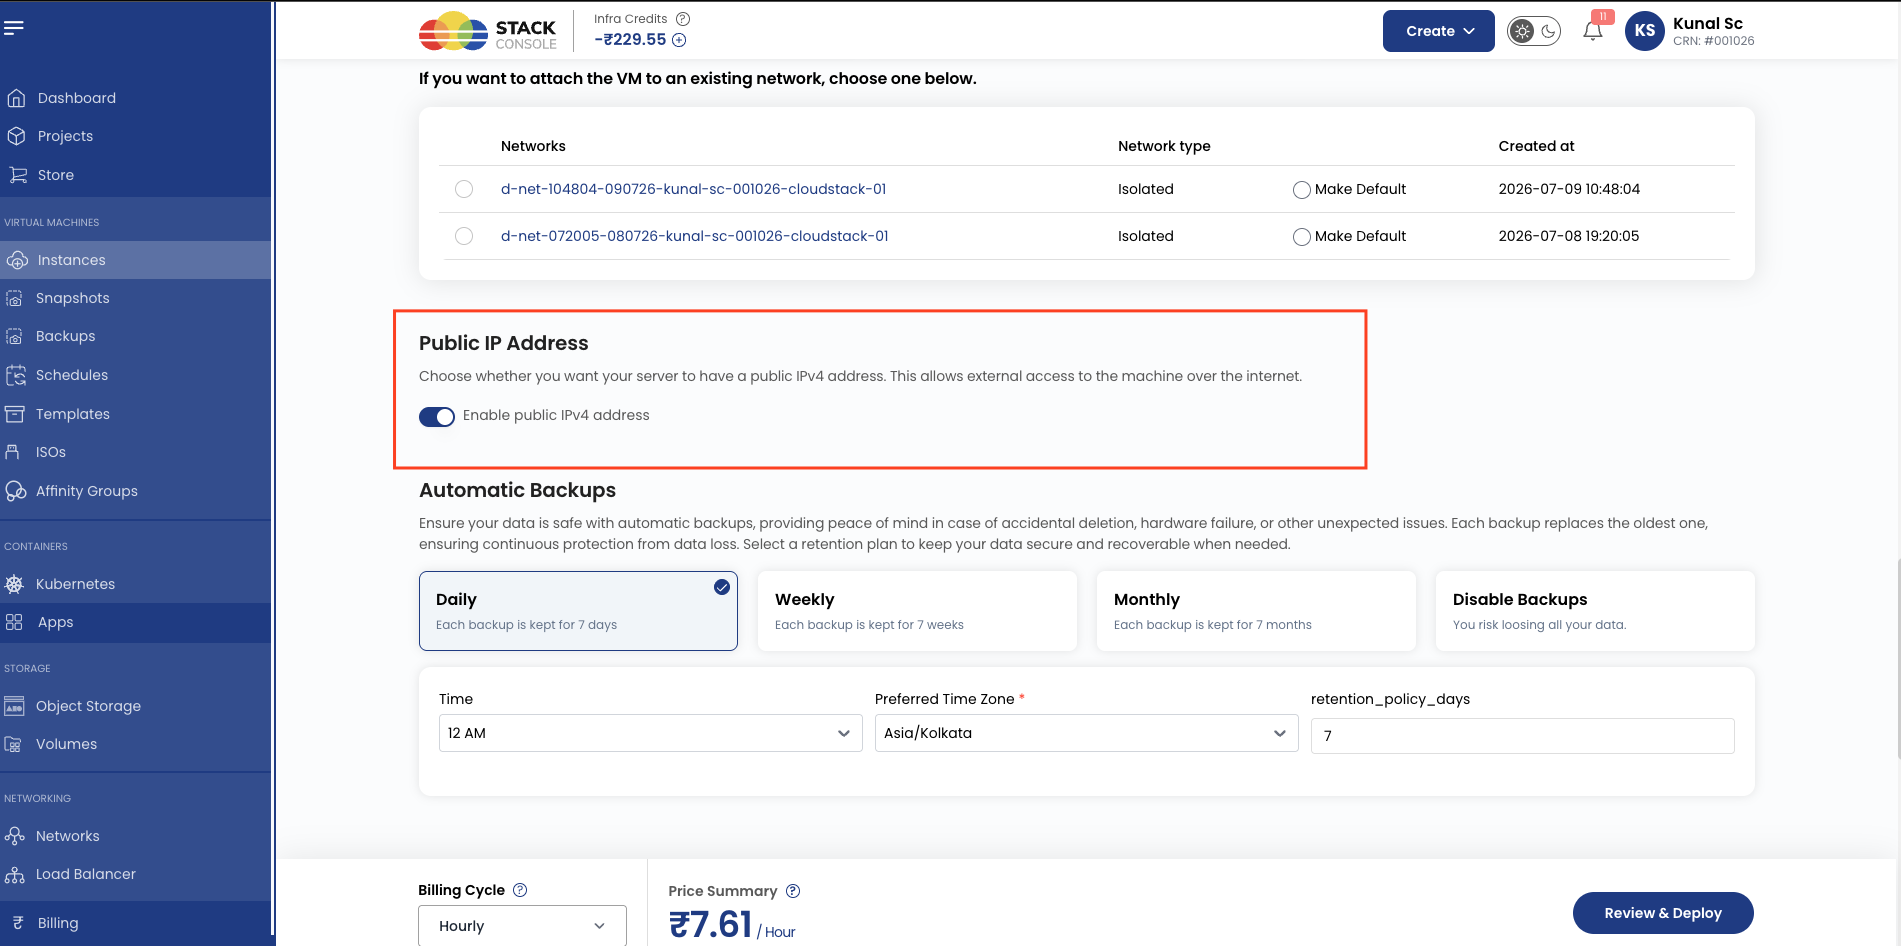Click the page vertical scrollbar

pos(1897,660)
